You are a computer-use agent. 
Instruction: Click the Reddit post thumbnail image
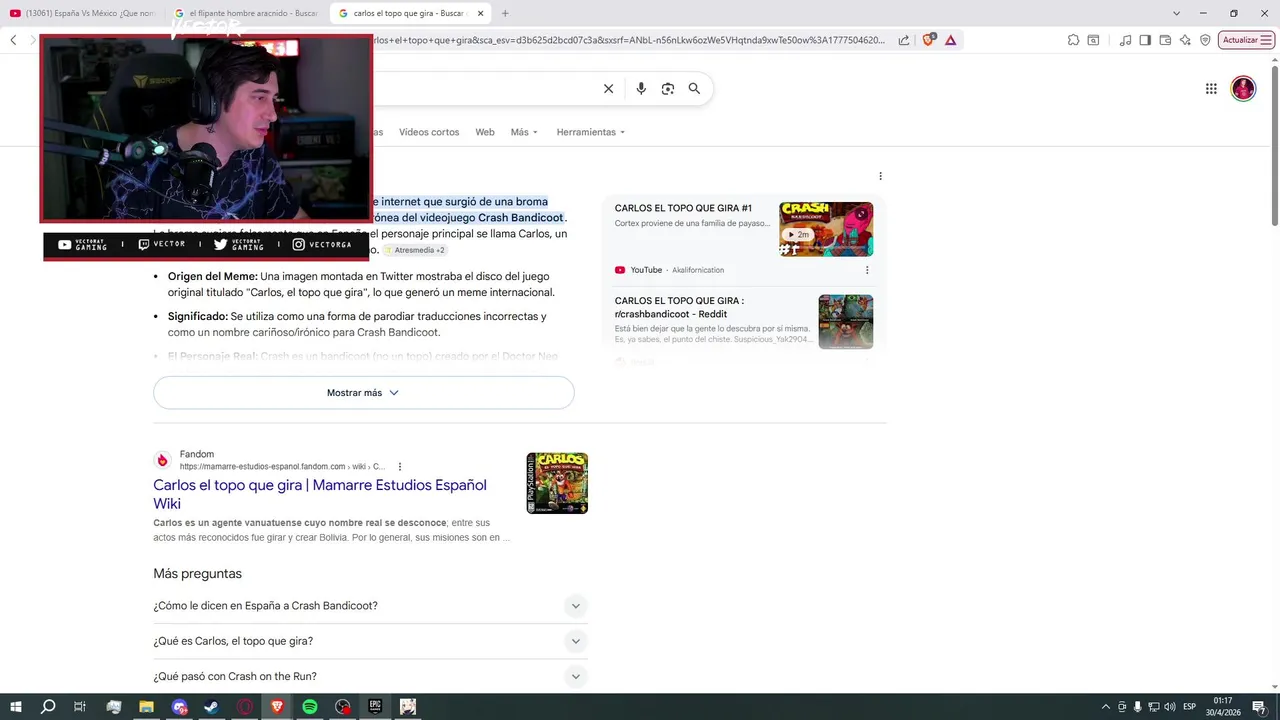pyautogui.click(x=846, y=321)
